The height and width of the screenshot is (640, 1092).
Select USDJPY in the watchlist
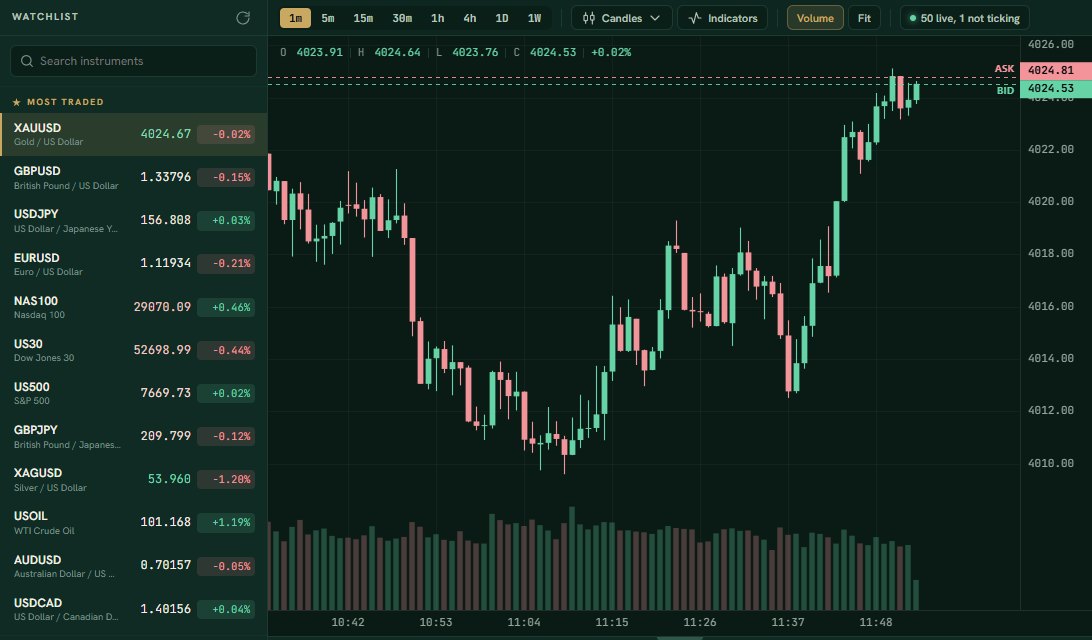[134, 221]
